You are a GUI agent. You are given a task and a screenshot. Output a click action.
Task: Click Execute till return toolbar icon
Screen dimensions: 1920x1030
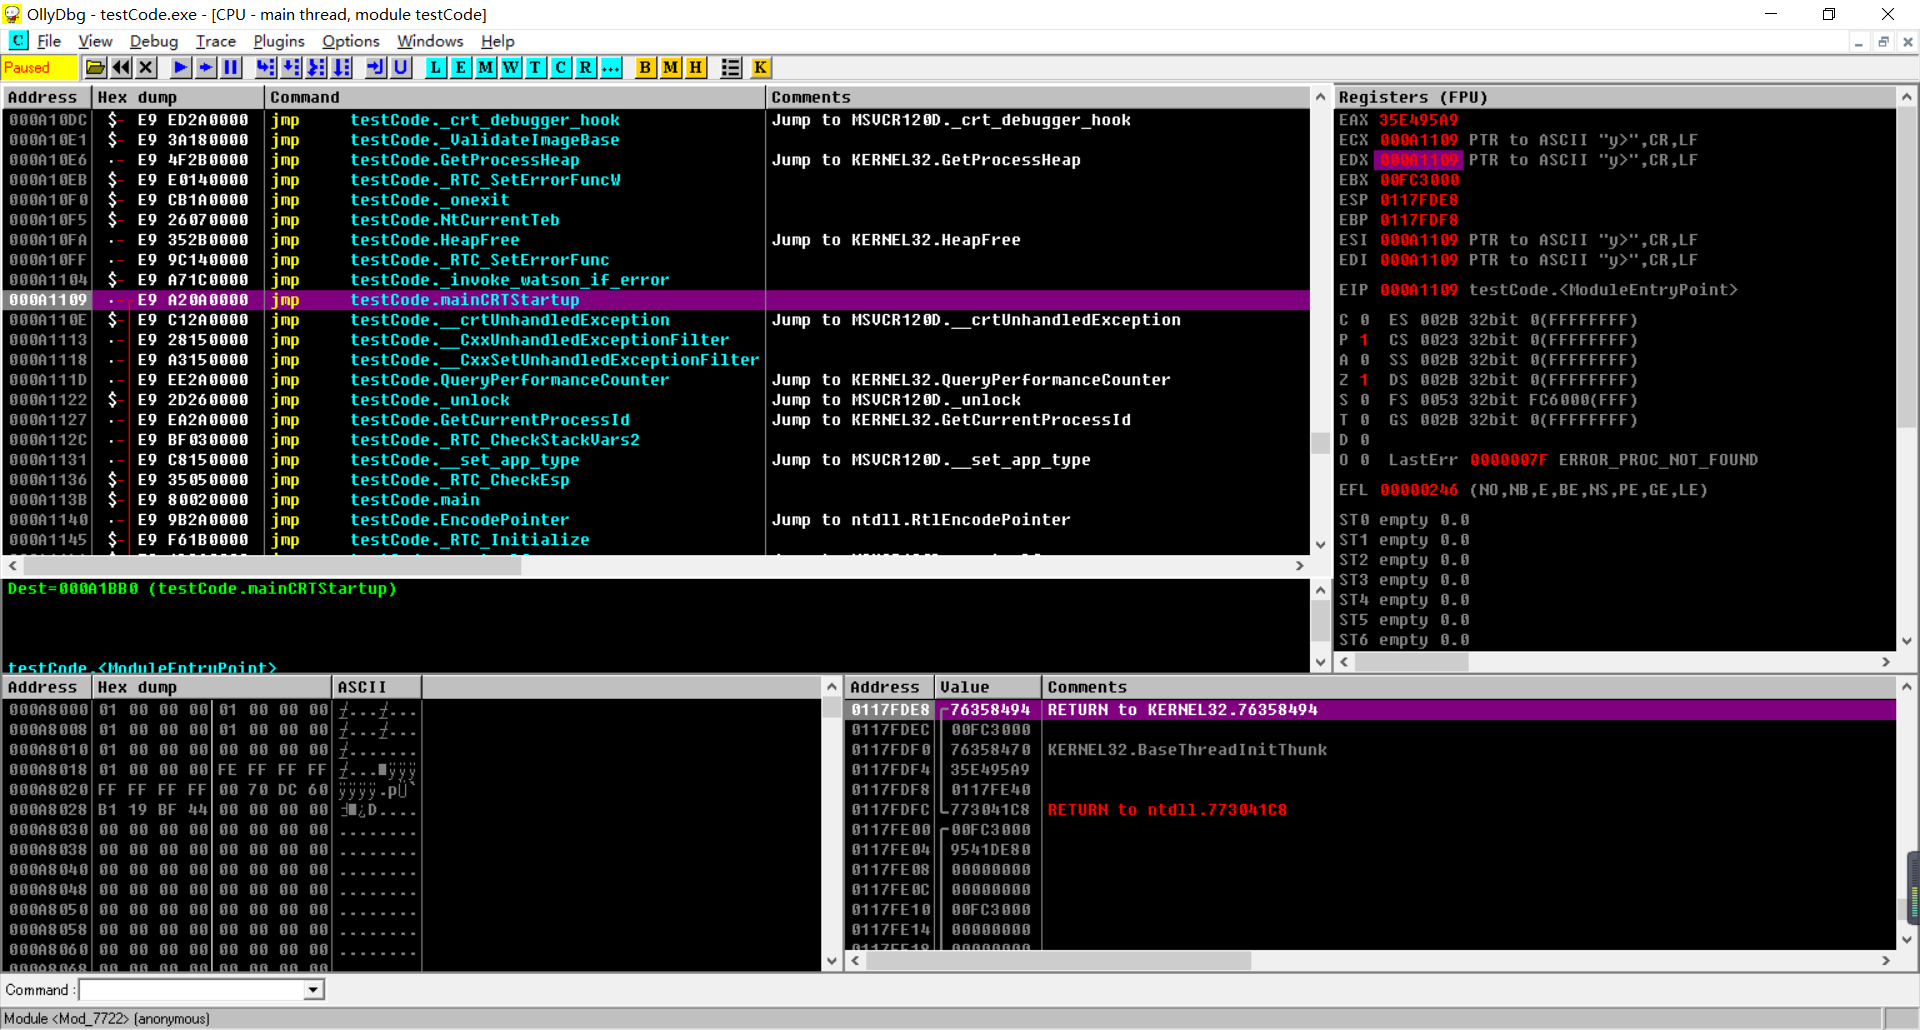376,68
